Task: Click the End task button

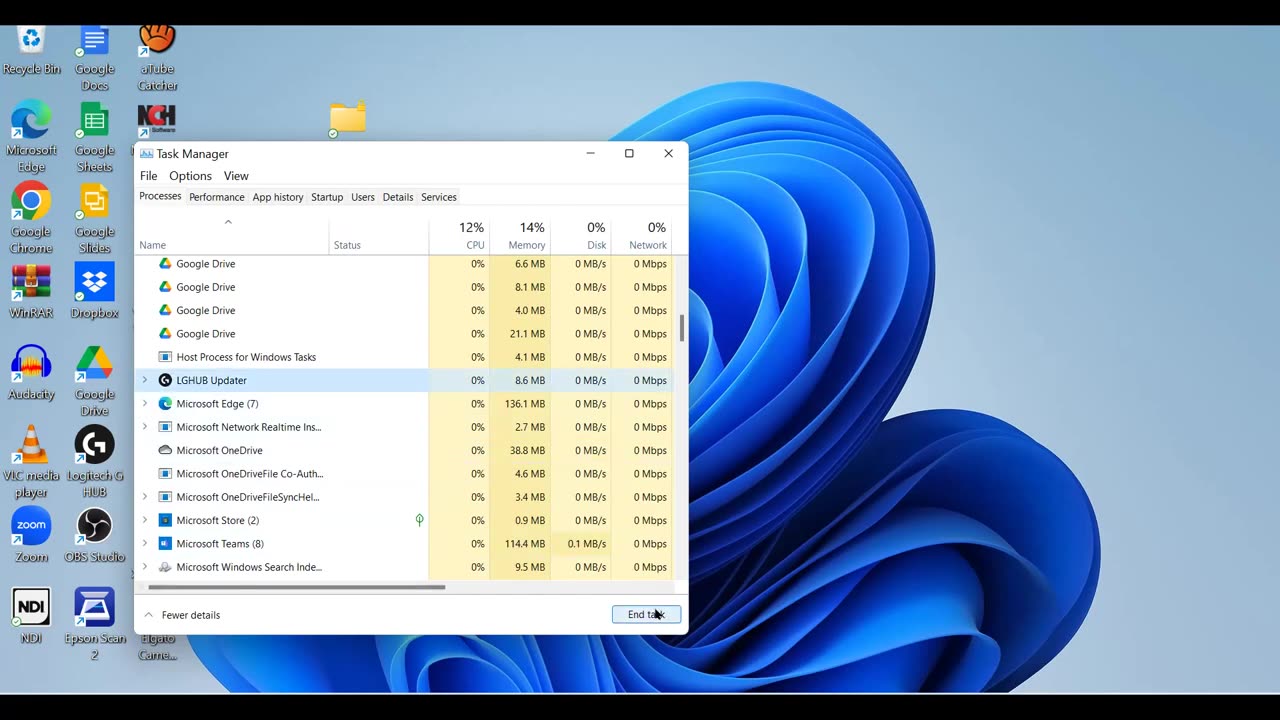Action: click(646, 614)
